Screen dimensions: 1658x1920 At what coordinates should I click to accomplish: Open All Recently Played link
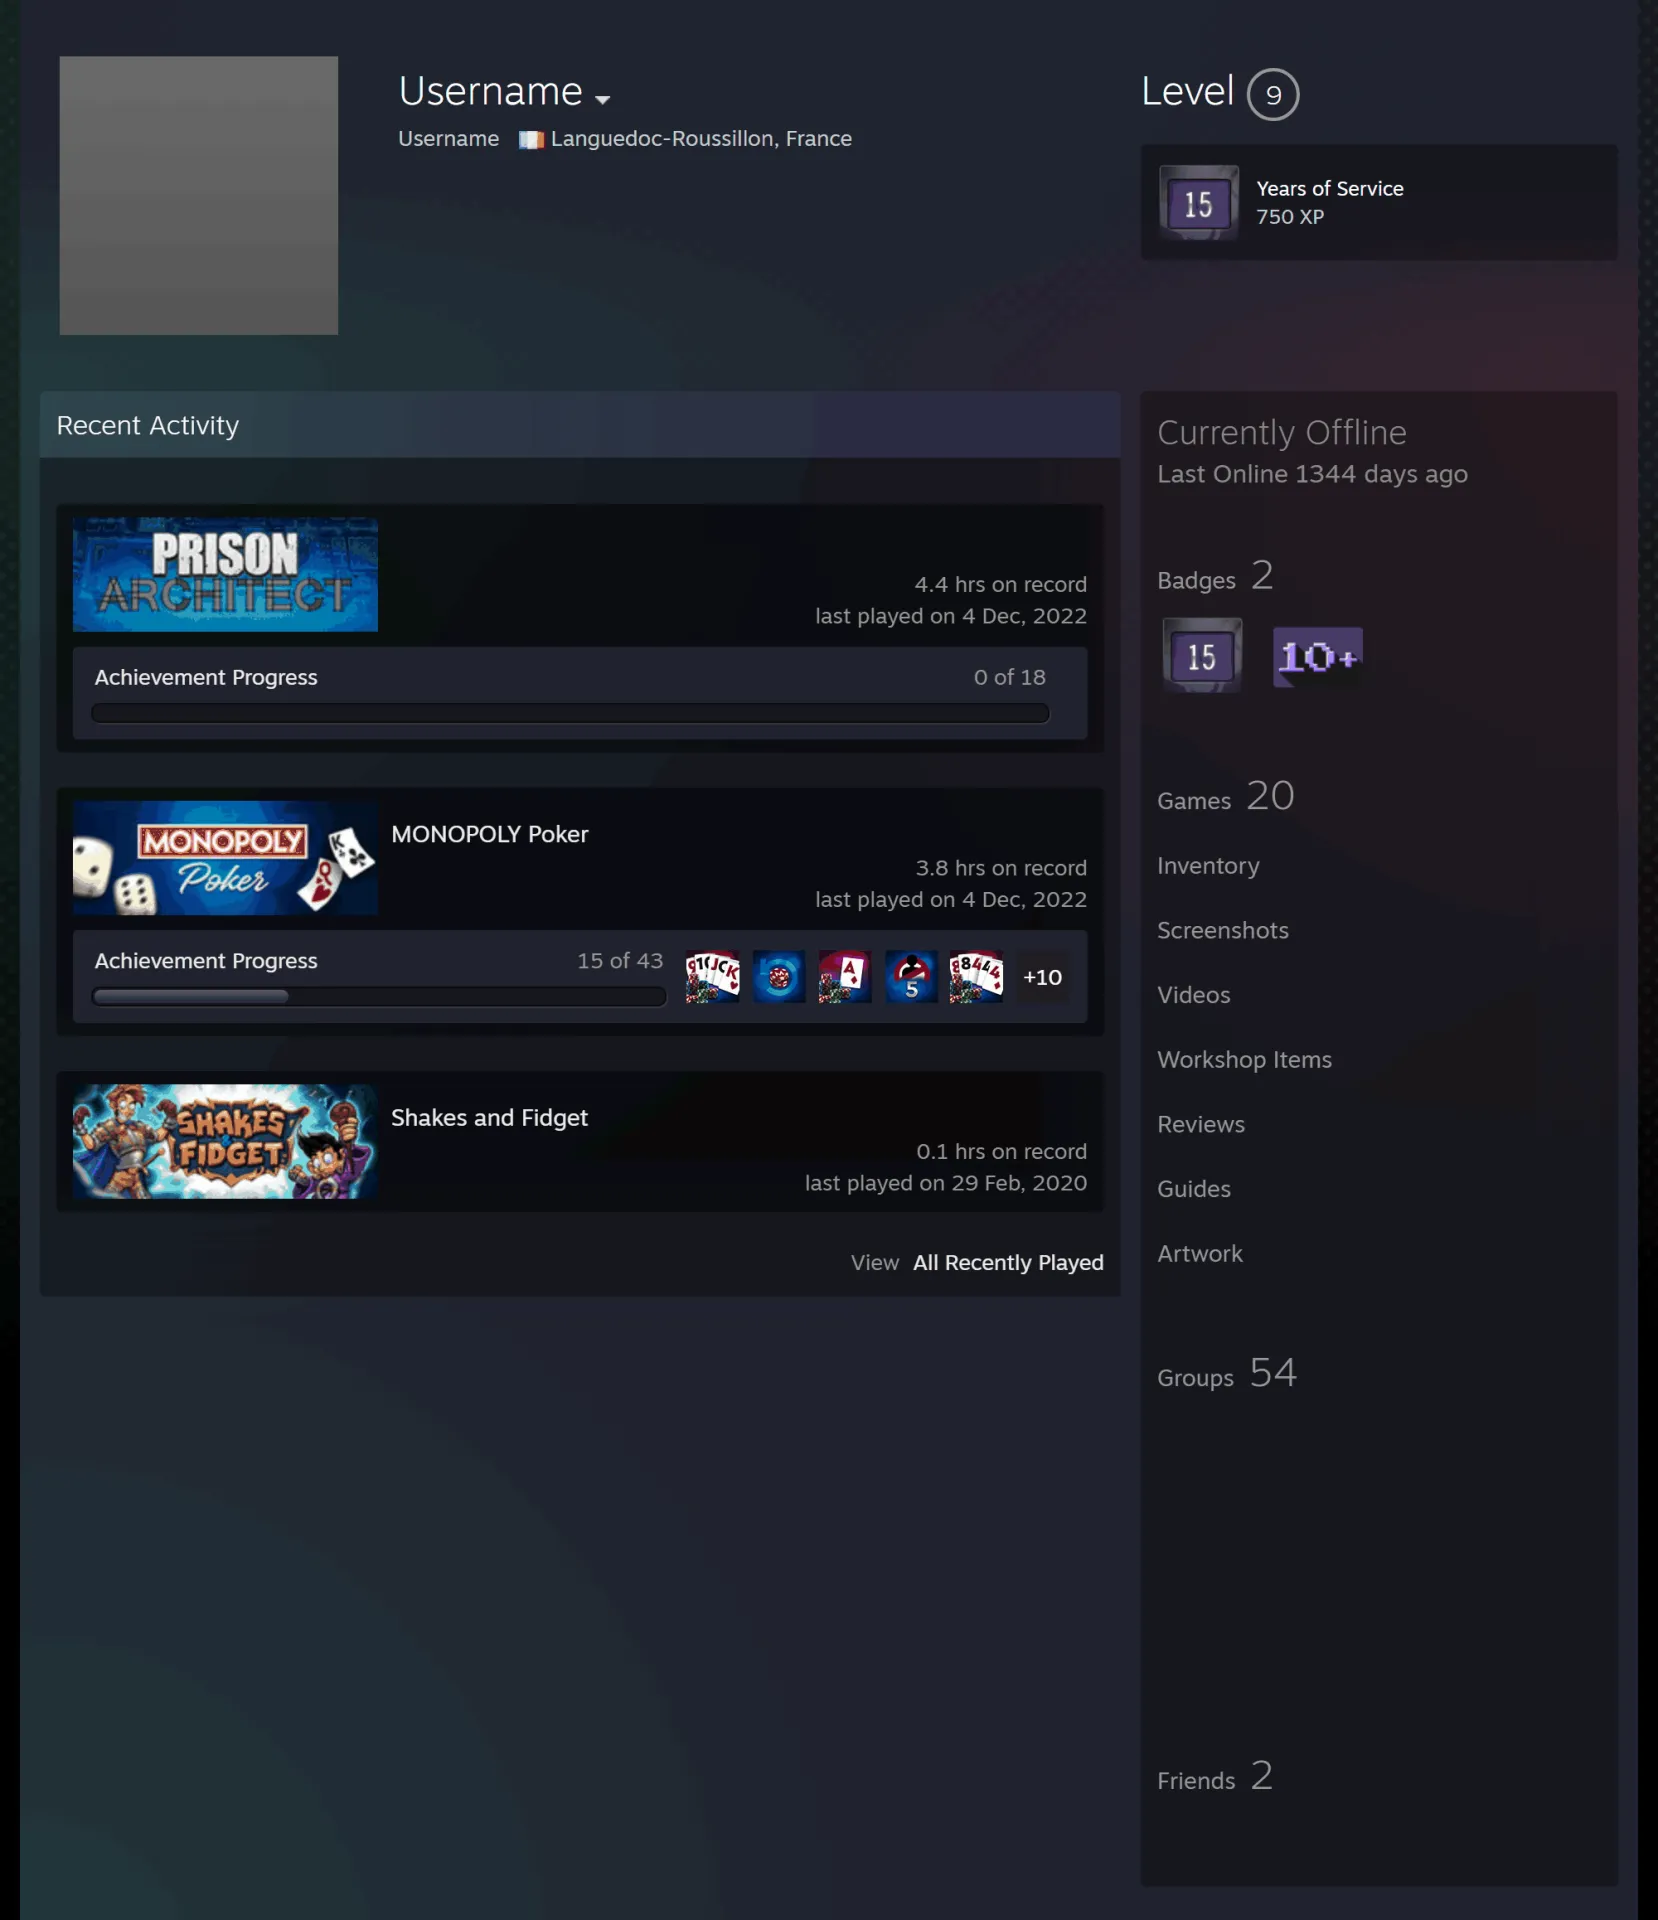coord(1008,1262)
